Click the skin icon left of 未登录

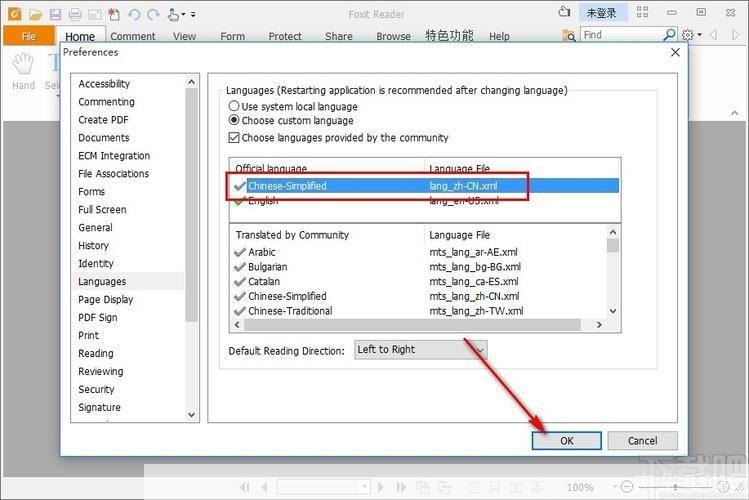(565, 12)
